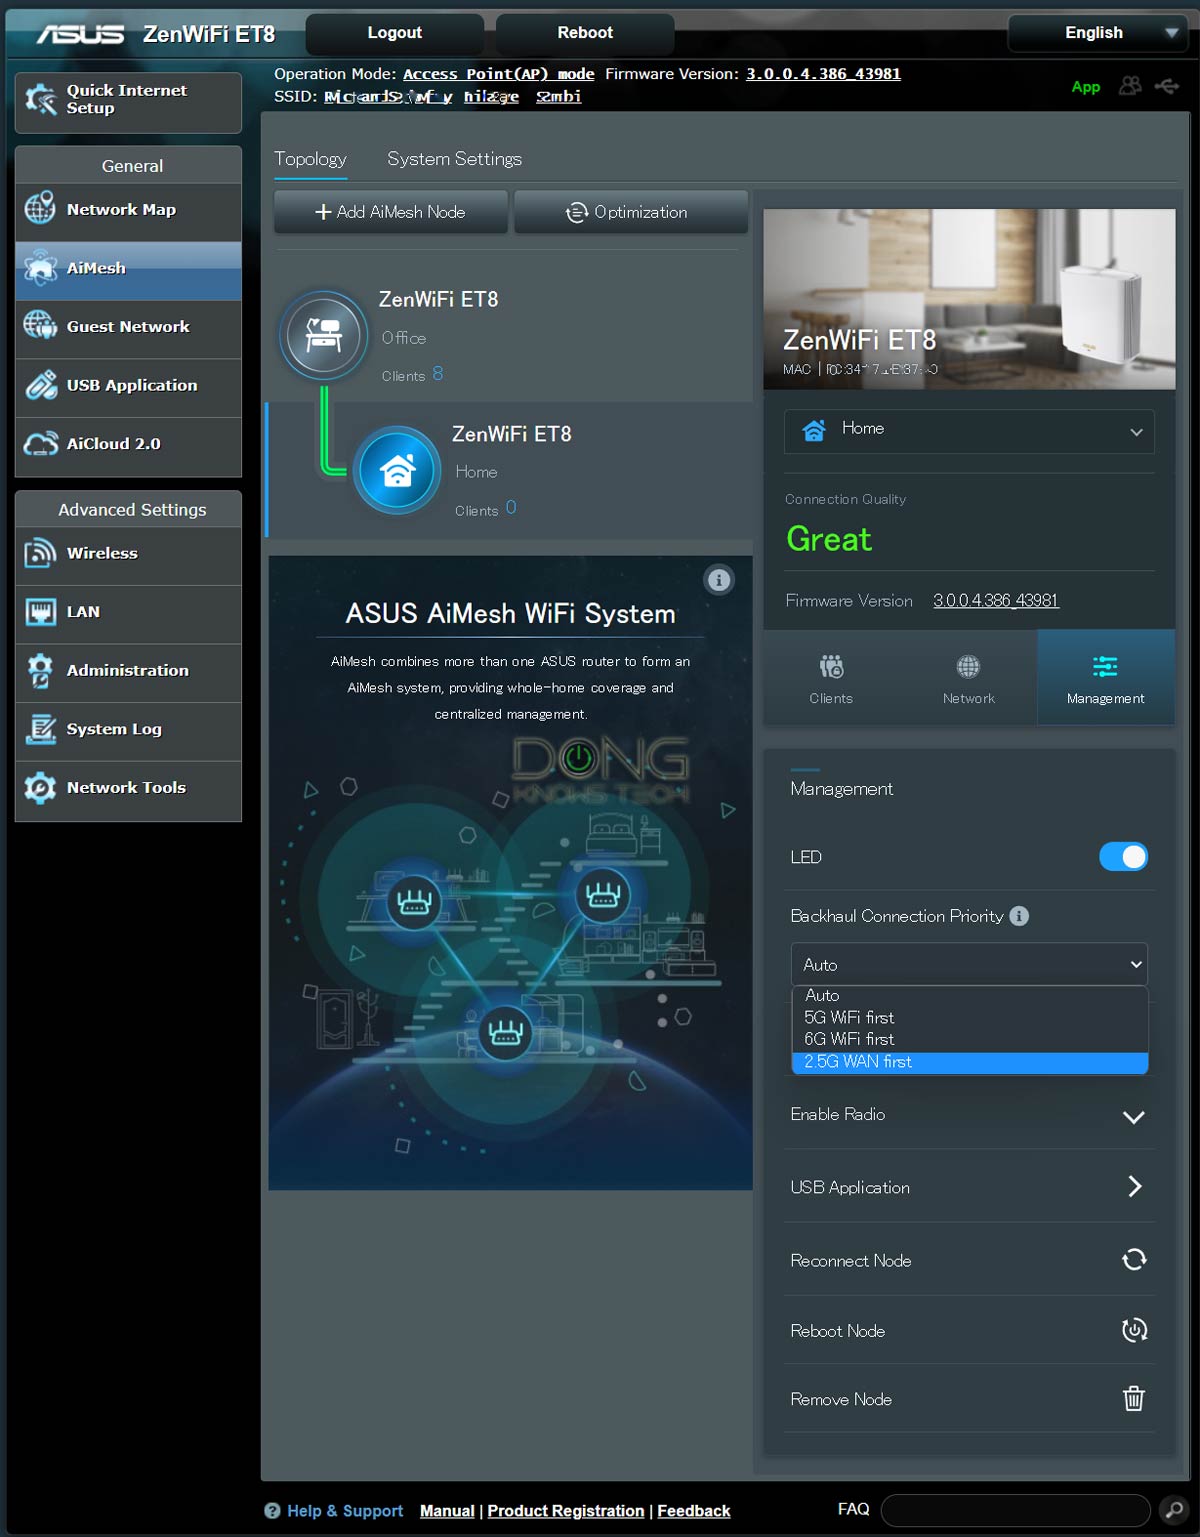
Task: Select the Home ZenWiFi ET8 node icon
Action: [397, 470]
